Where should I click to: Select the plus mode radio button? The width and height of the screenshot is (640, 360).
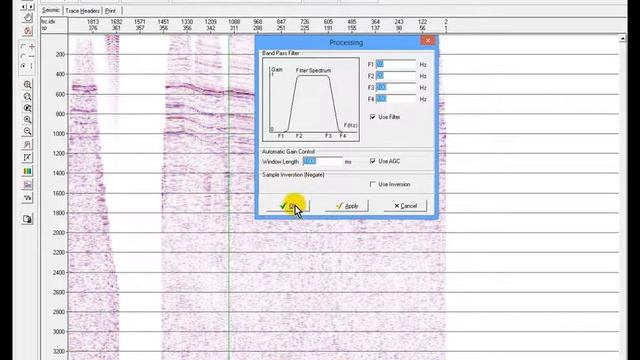pyautogui.click(x=23, y=47)
